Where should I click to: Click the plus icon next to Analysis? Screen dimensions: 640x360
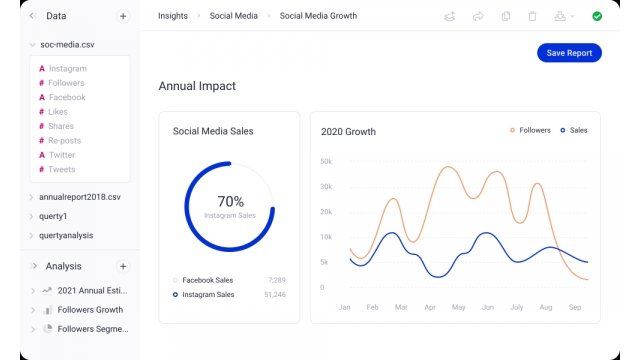(x=123, y=267)
